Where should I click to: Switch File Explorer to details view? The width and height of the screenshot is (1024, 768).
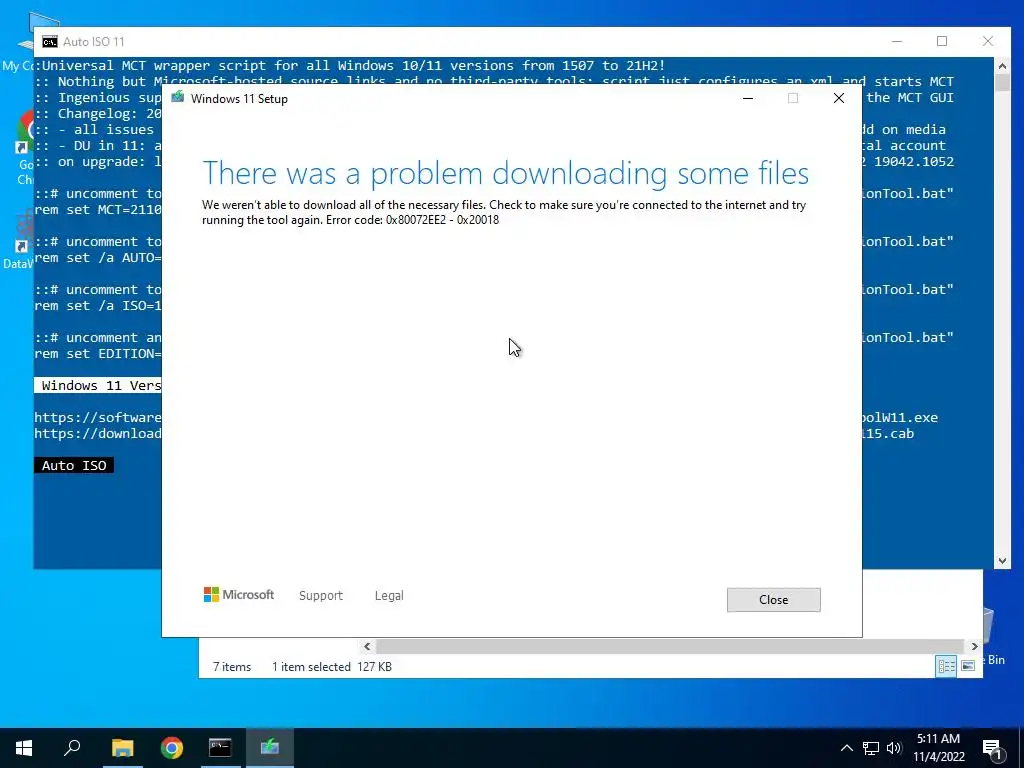pyautogui.click(x=946, y=666)
